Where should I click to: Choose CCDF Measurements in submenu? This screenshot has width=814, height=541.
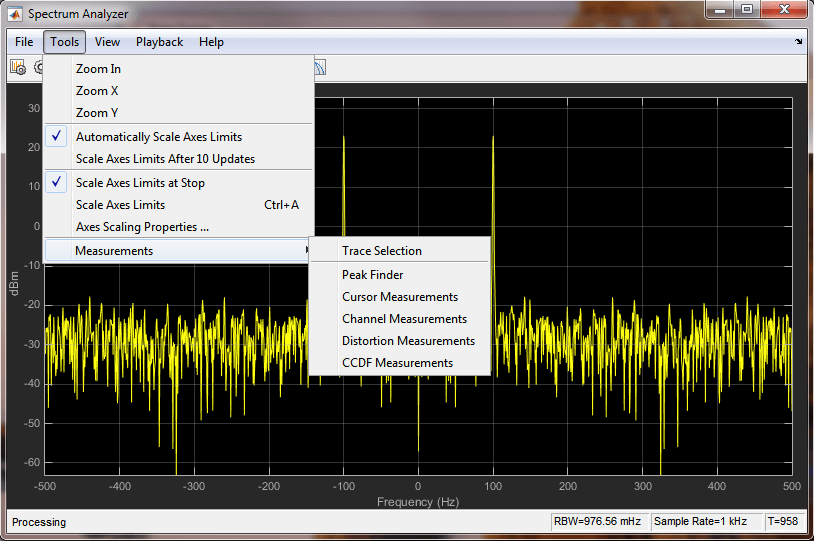(x=399, y=363)
